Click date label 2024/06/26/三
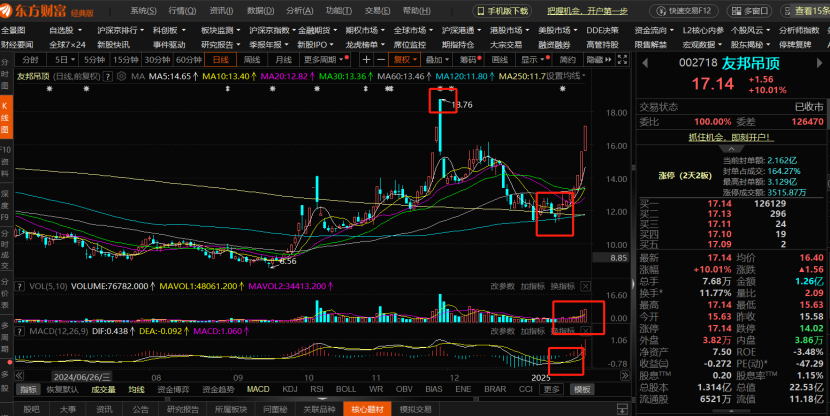 coord(82,377)
